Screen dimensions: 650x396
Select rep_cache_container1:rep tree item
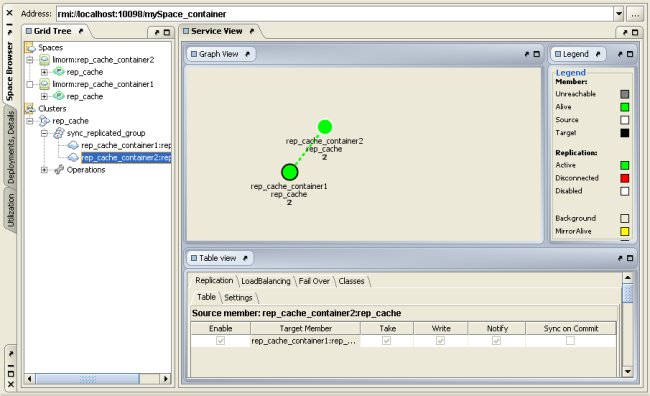pos(126,146)
